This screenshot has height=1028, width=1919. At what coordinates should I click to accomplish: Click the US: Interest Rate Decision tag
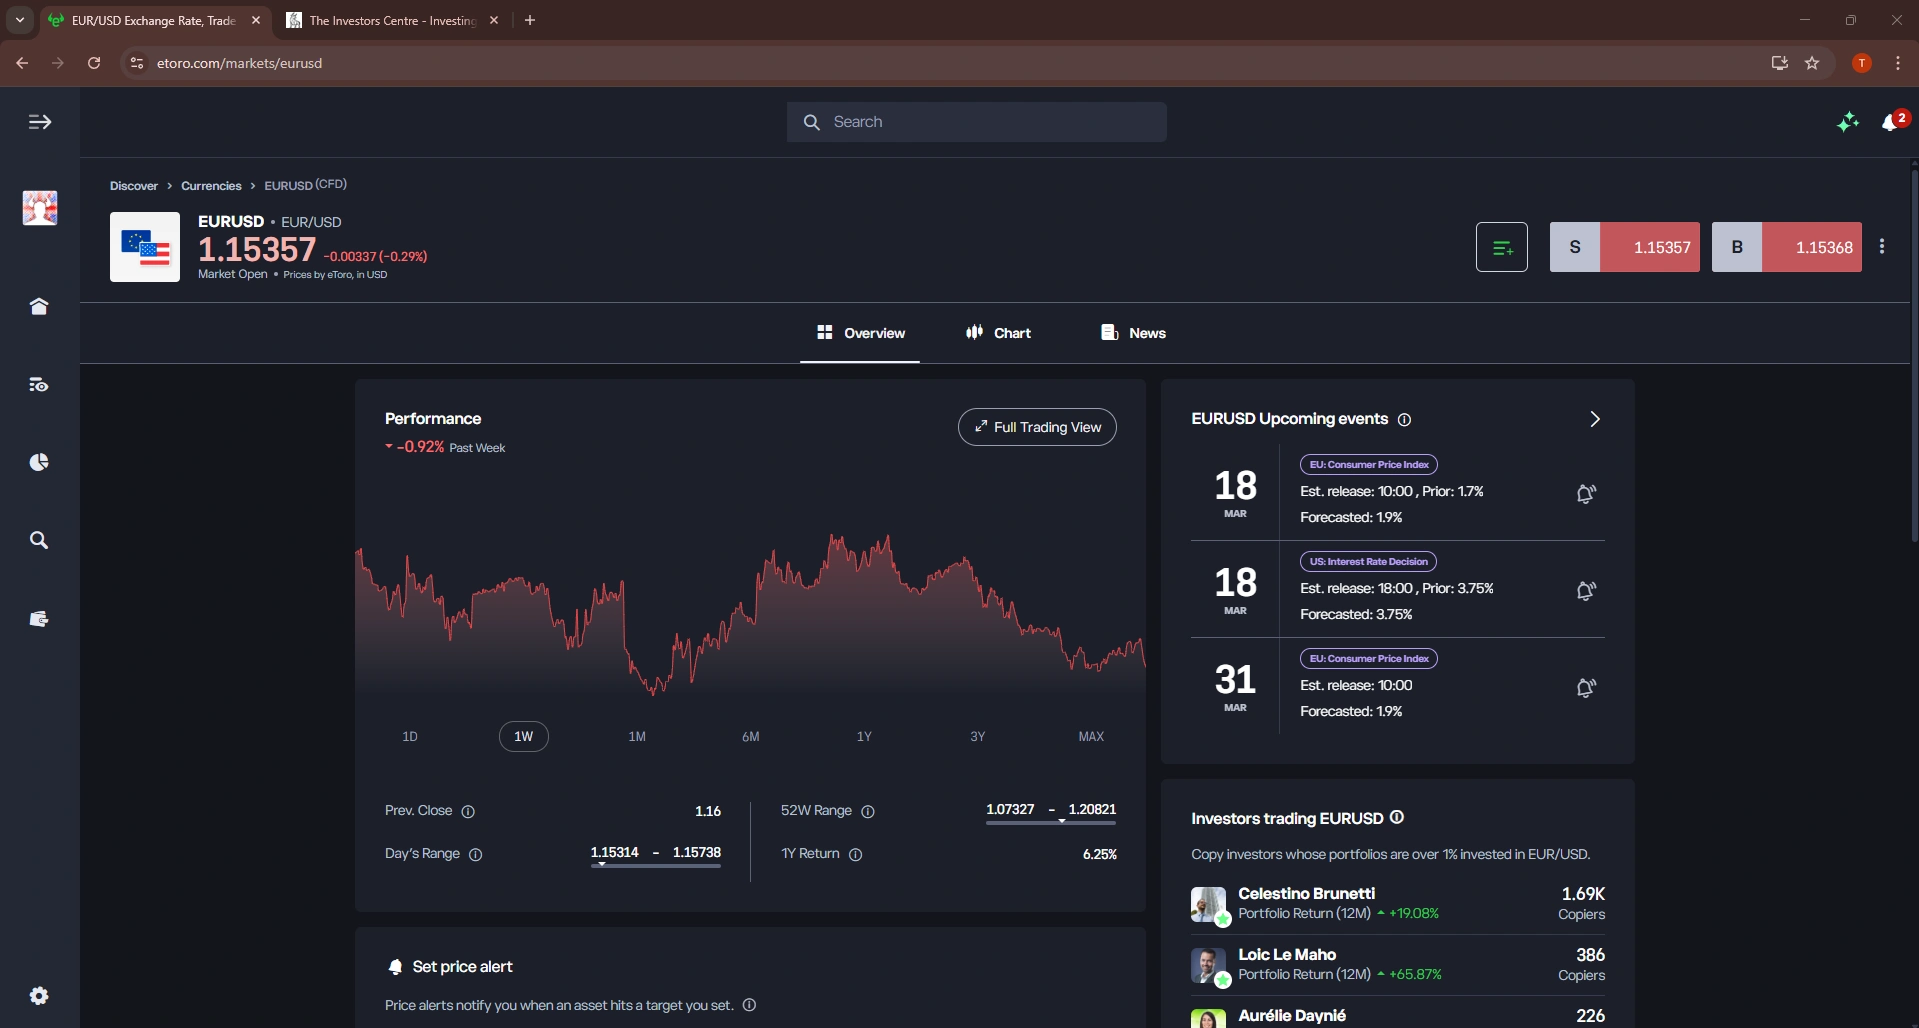1368,562
